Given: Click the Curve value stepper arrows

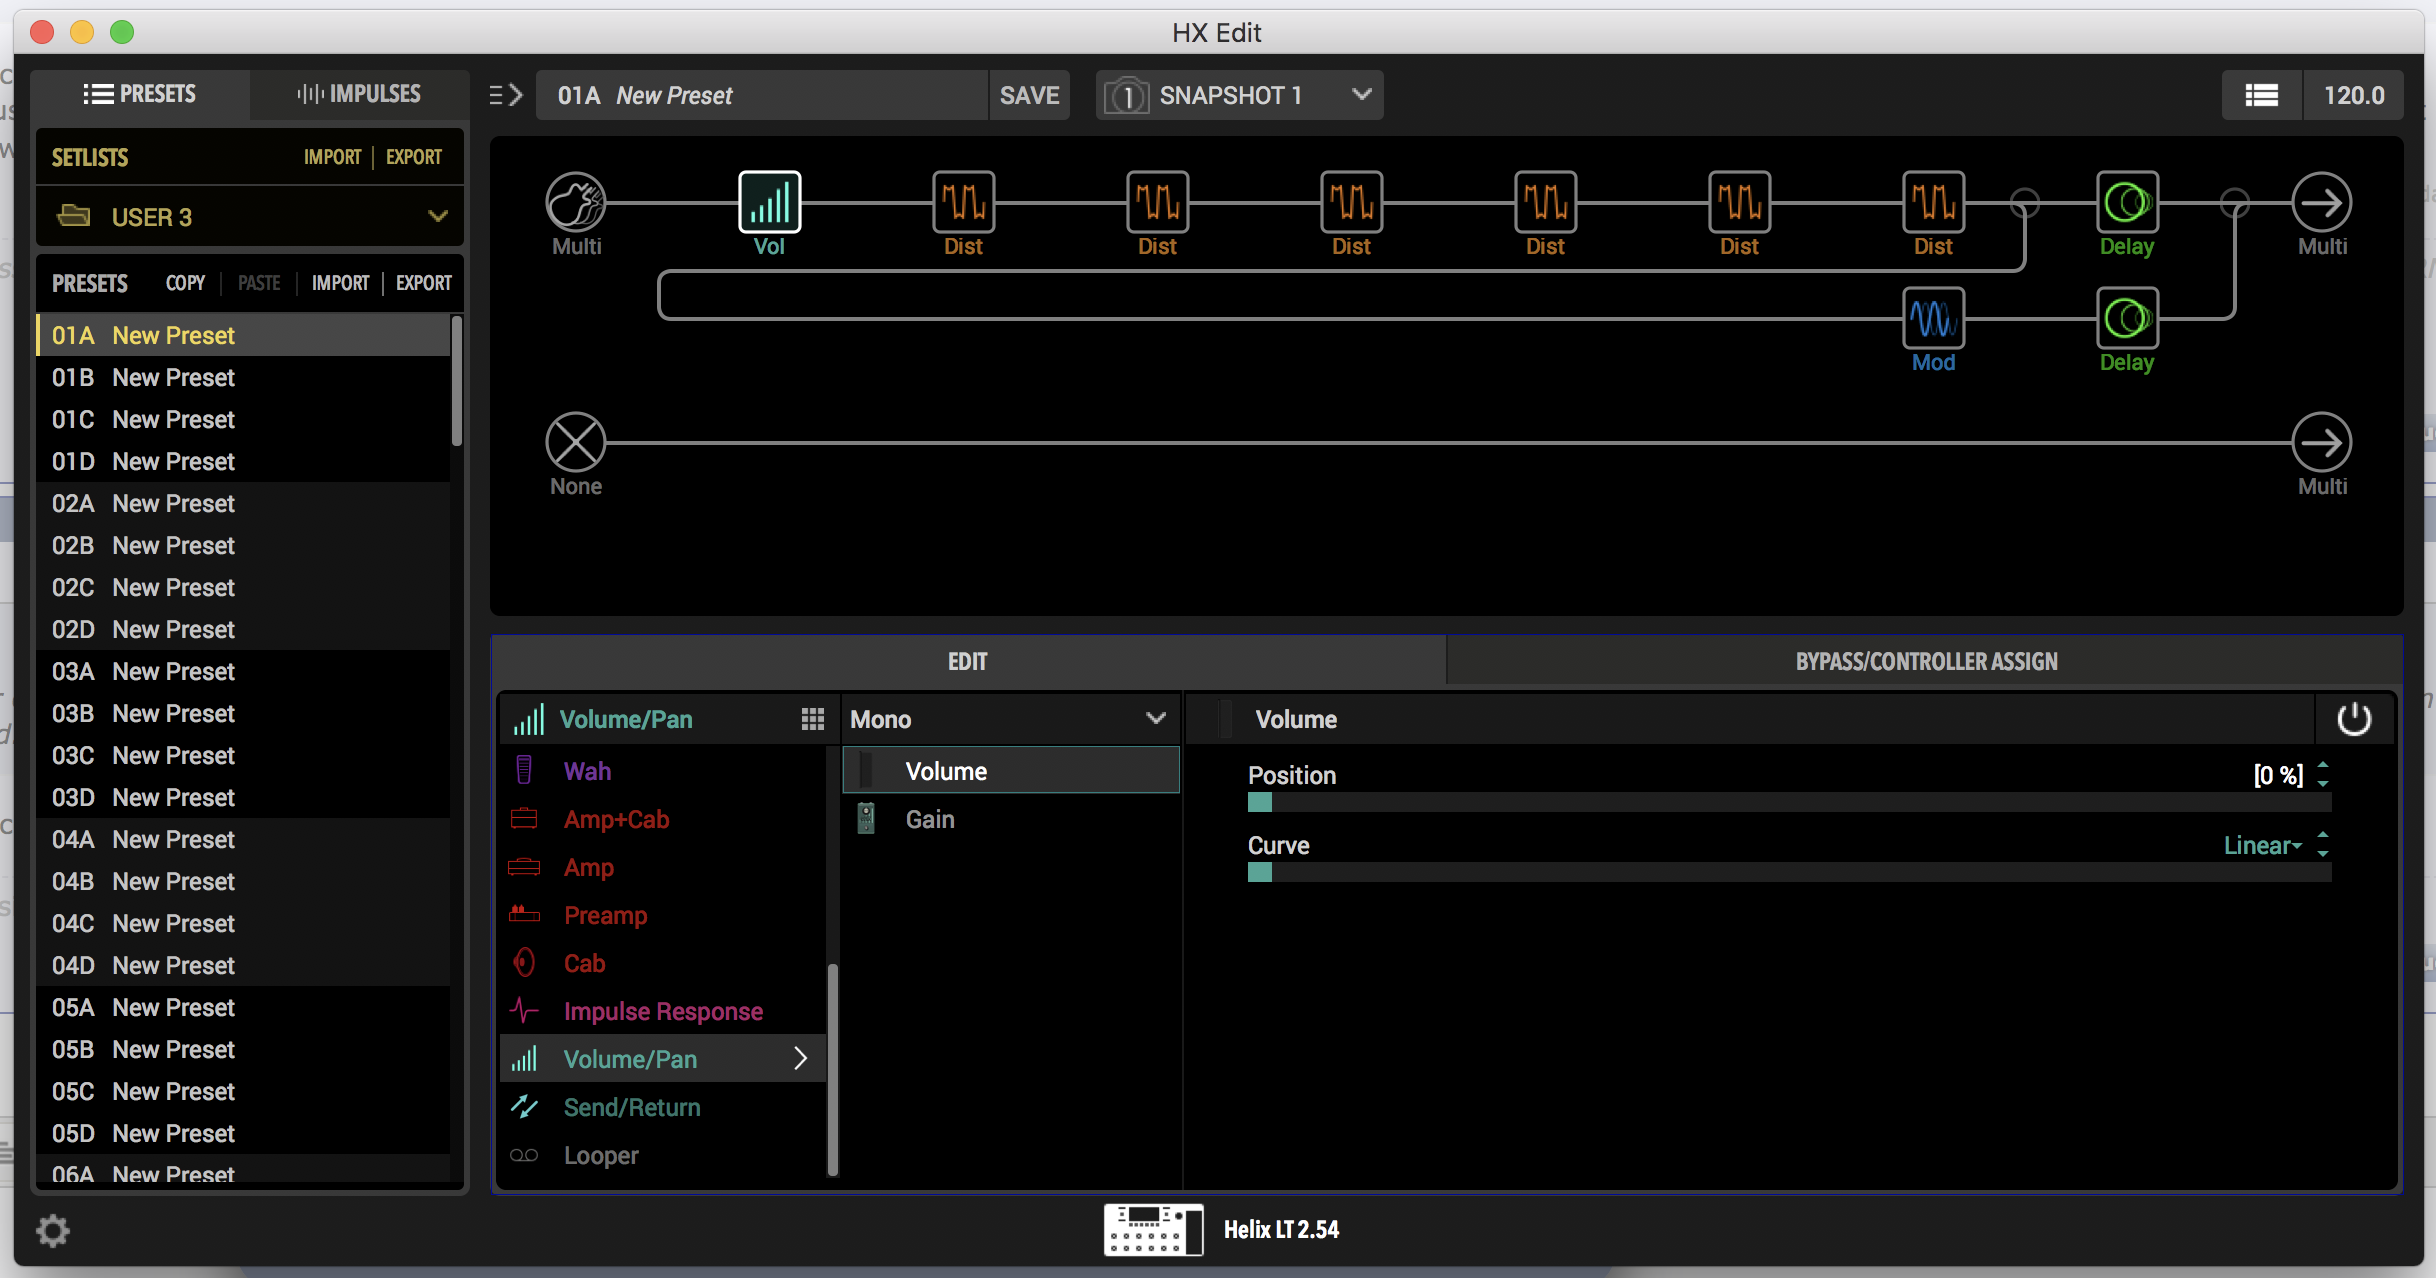Looking at the screenshot, I should point(2323,845).
